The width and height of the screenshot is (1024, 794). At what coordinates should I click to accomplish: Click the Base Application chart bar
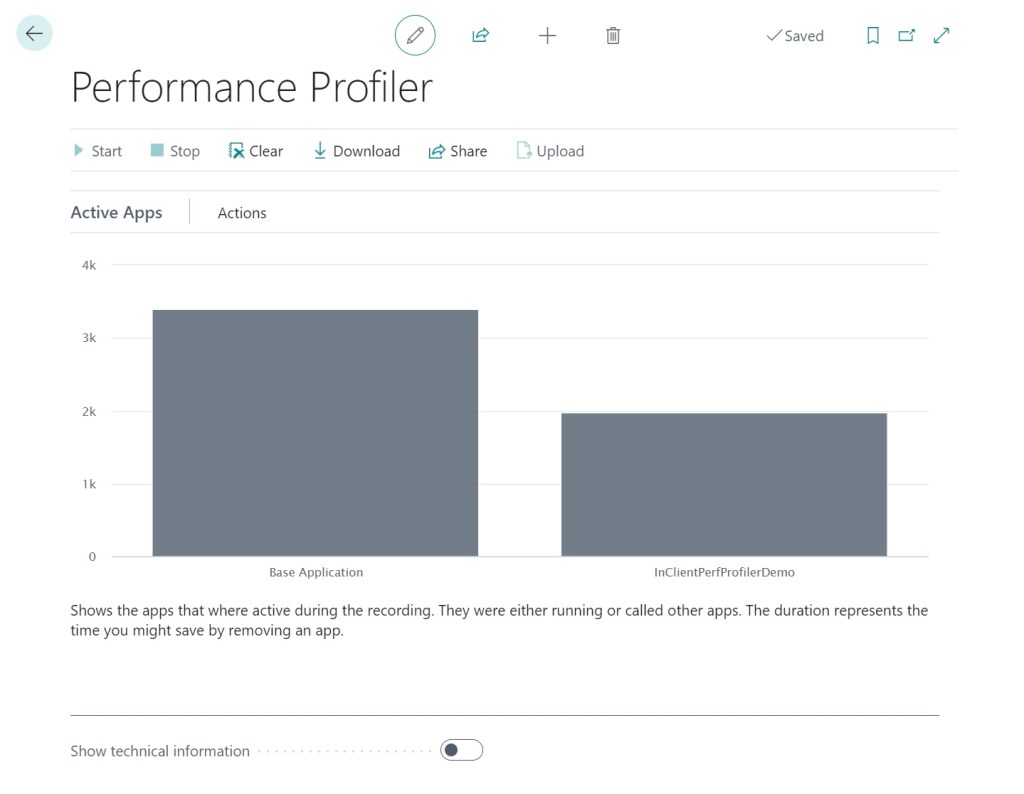pyautogui.click(x=315, y=433)
